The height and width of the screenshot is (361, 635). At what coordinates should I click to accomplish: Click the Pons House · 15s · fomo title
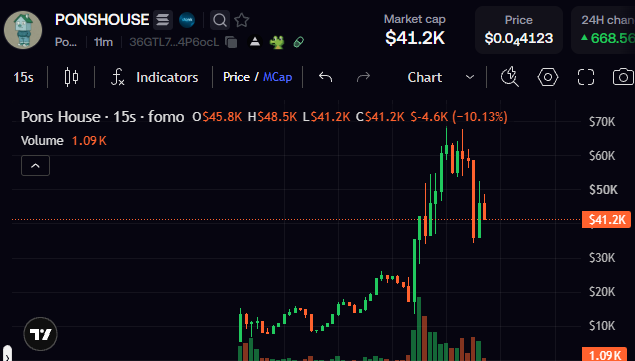point(102,117)
